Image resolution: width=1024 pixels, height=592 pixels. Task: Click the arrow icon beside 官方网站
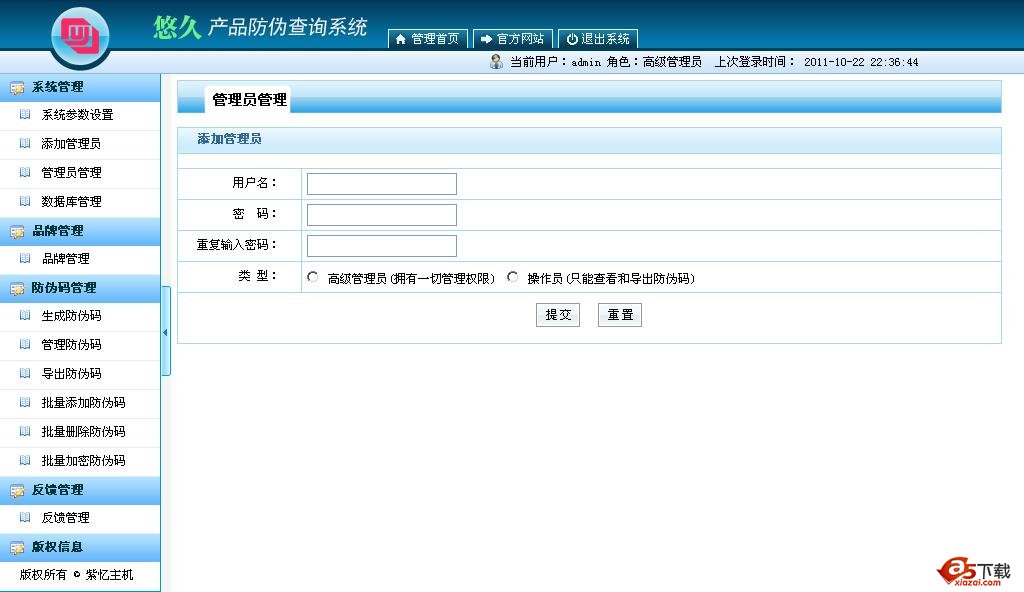point(486,39)
